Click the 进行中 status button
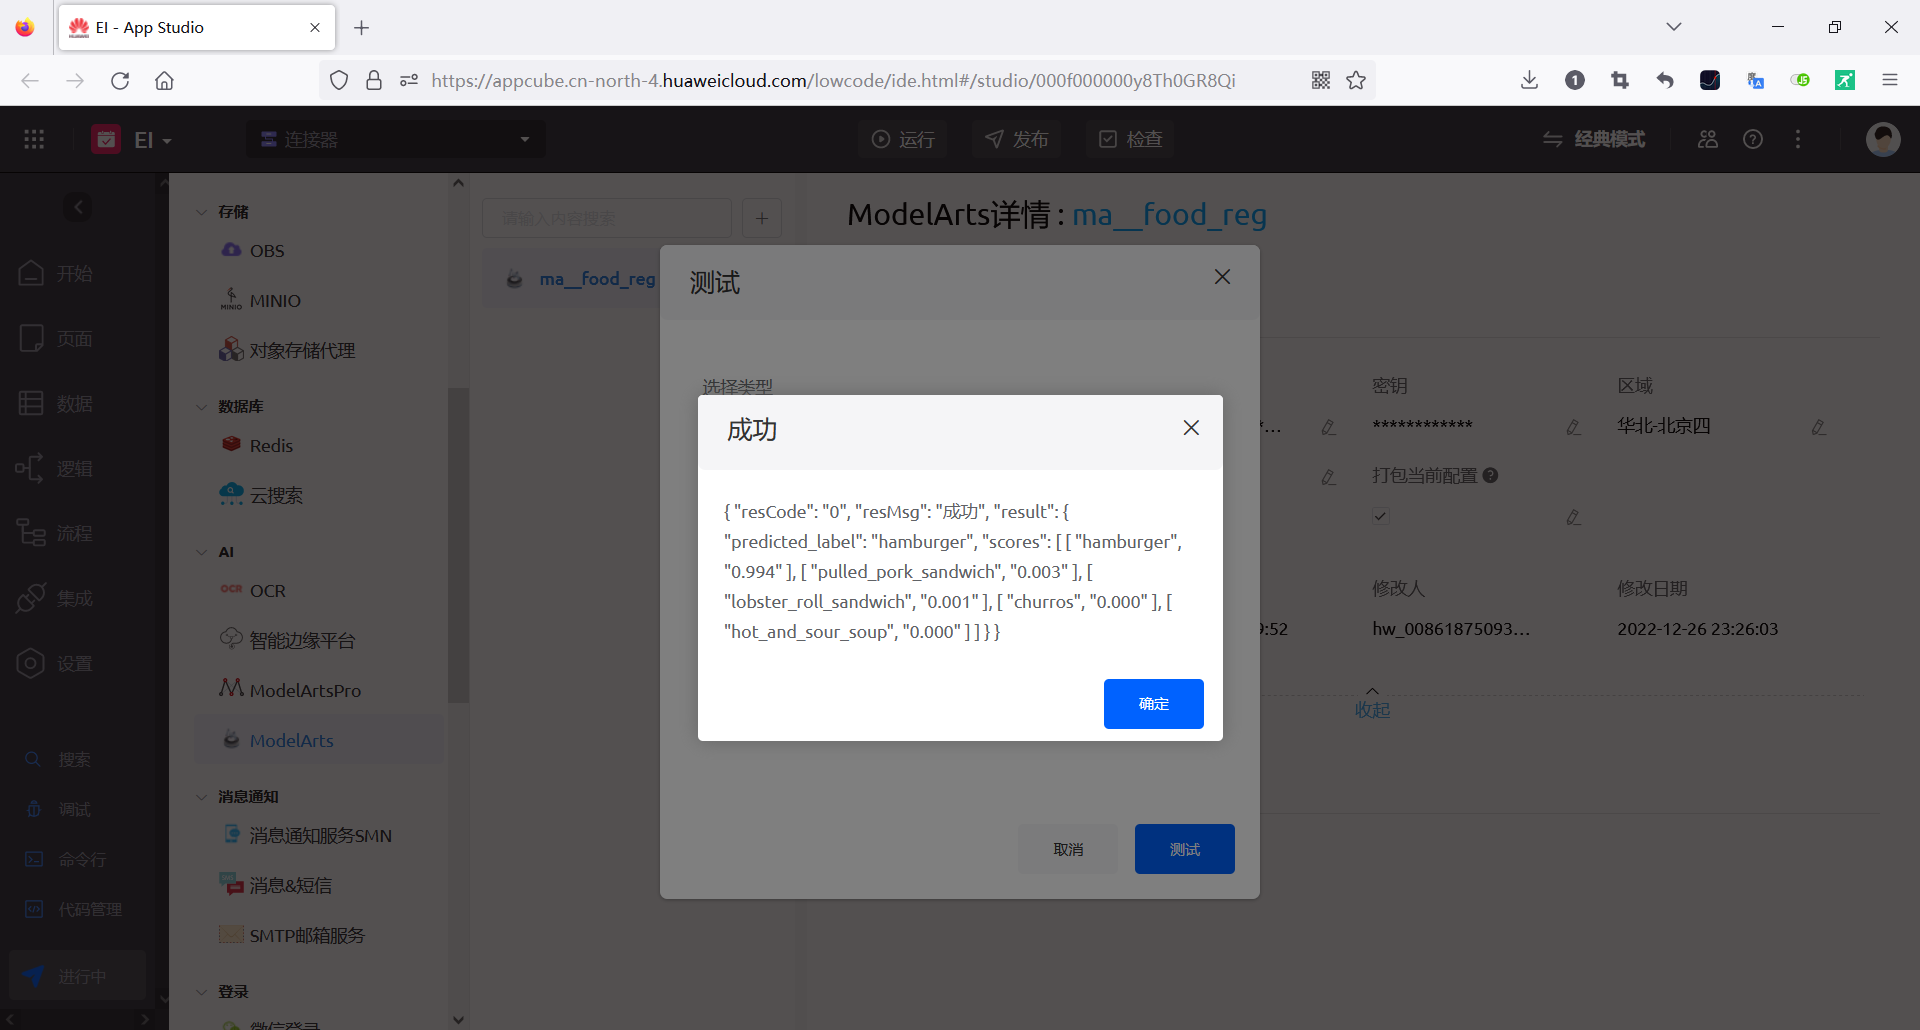The image size is (1920, 1030). 78,976
